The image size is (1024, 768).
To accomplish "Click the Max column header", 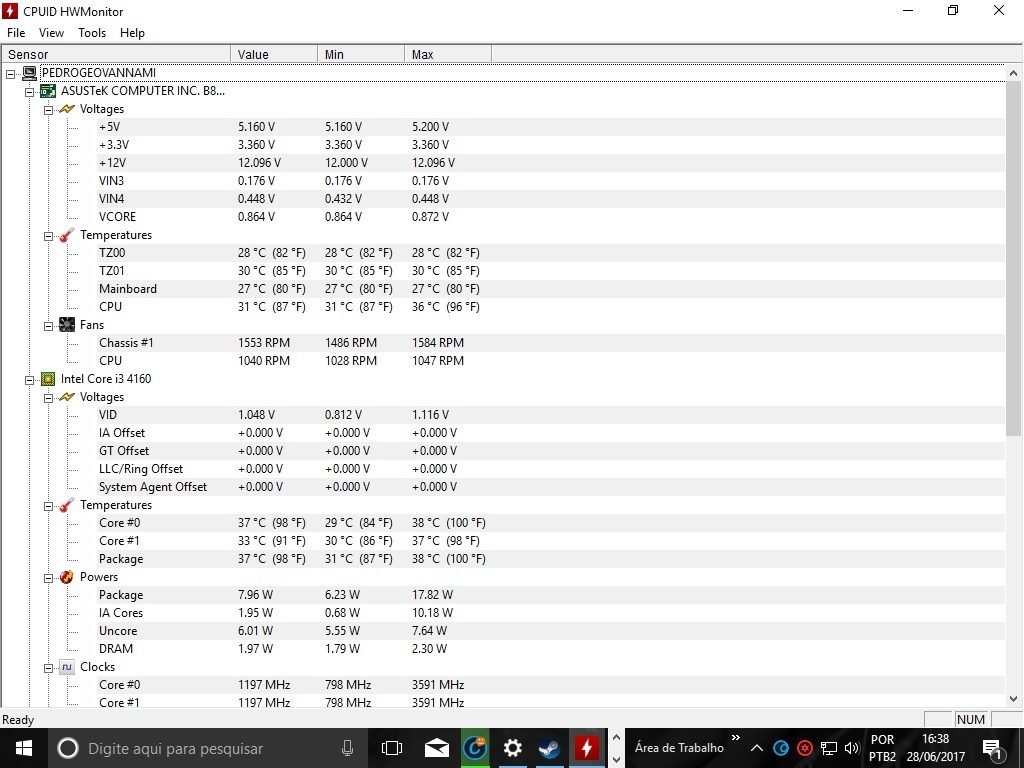I will (x=448, y=54).
